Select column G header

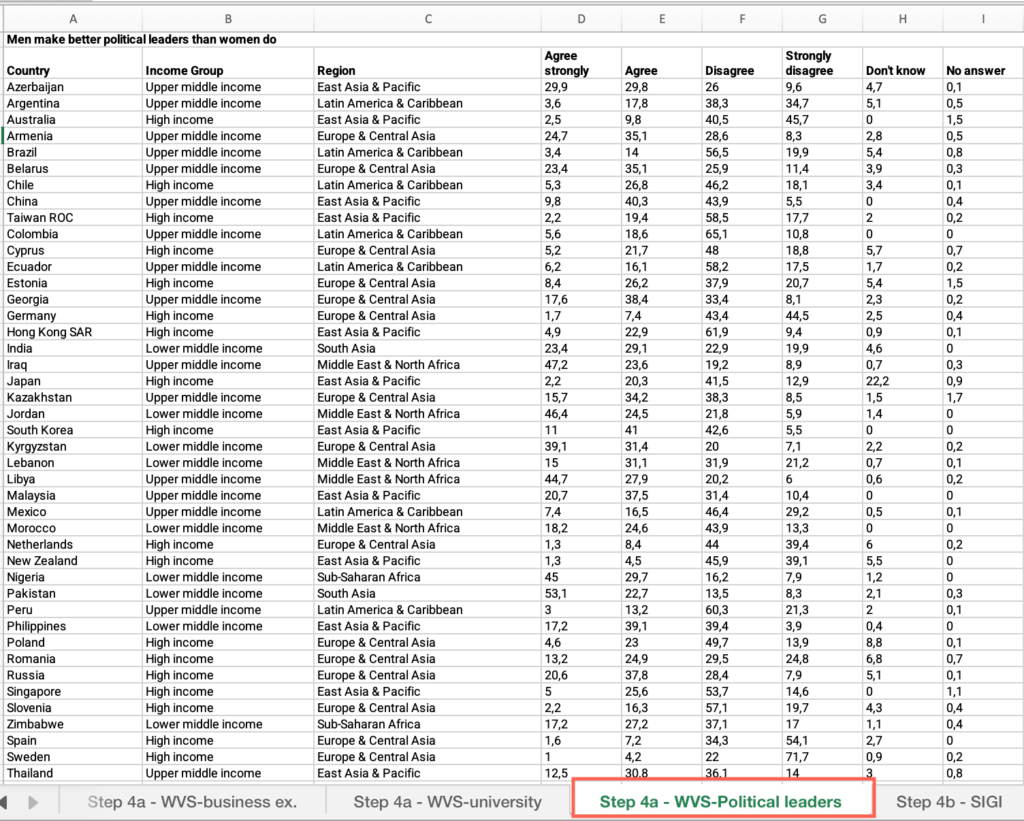tap(822, 19)
